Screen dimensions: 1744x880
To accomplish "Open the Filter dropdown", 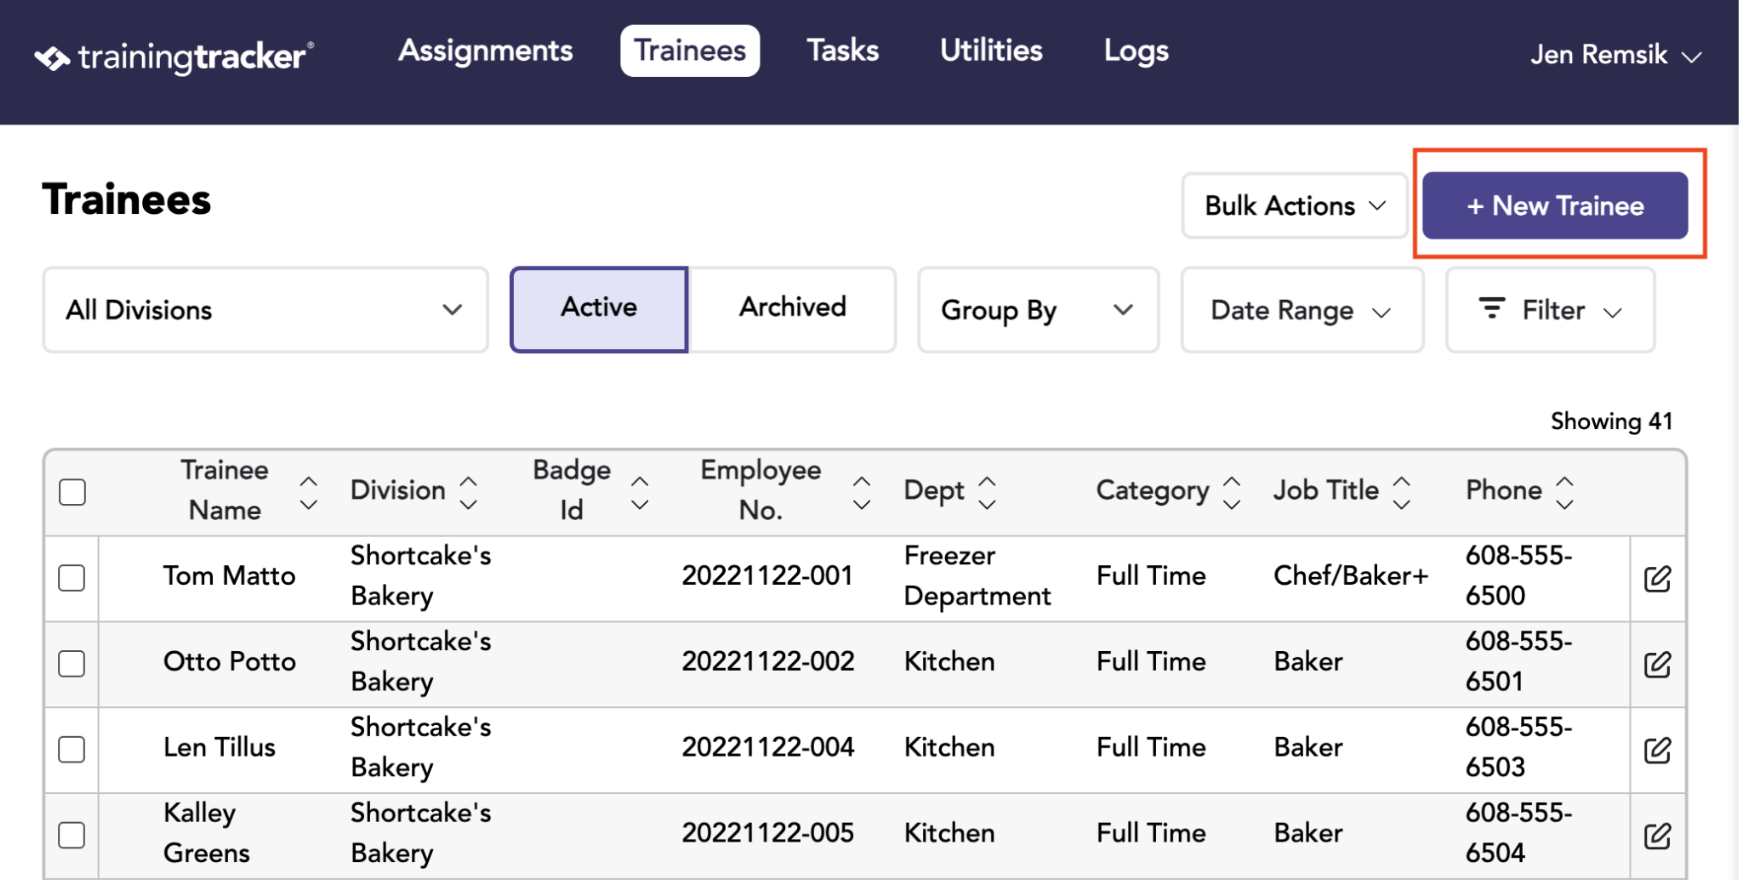I will 1550,310.
